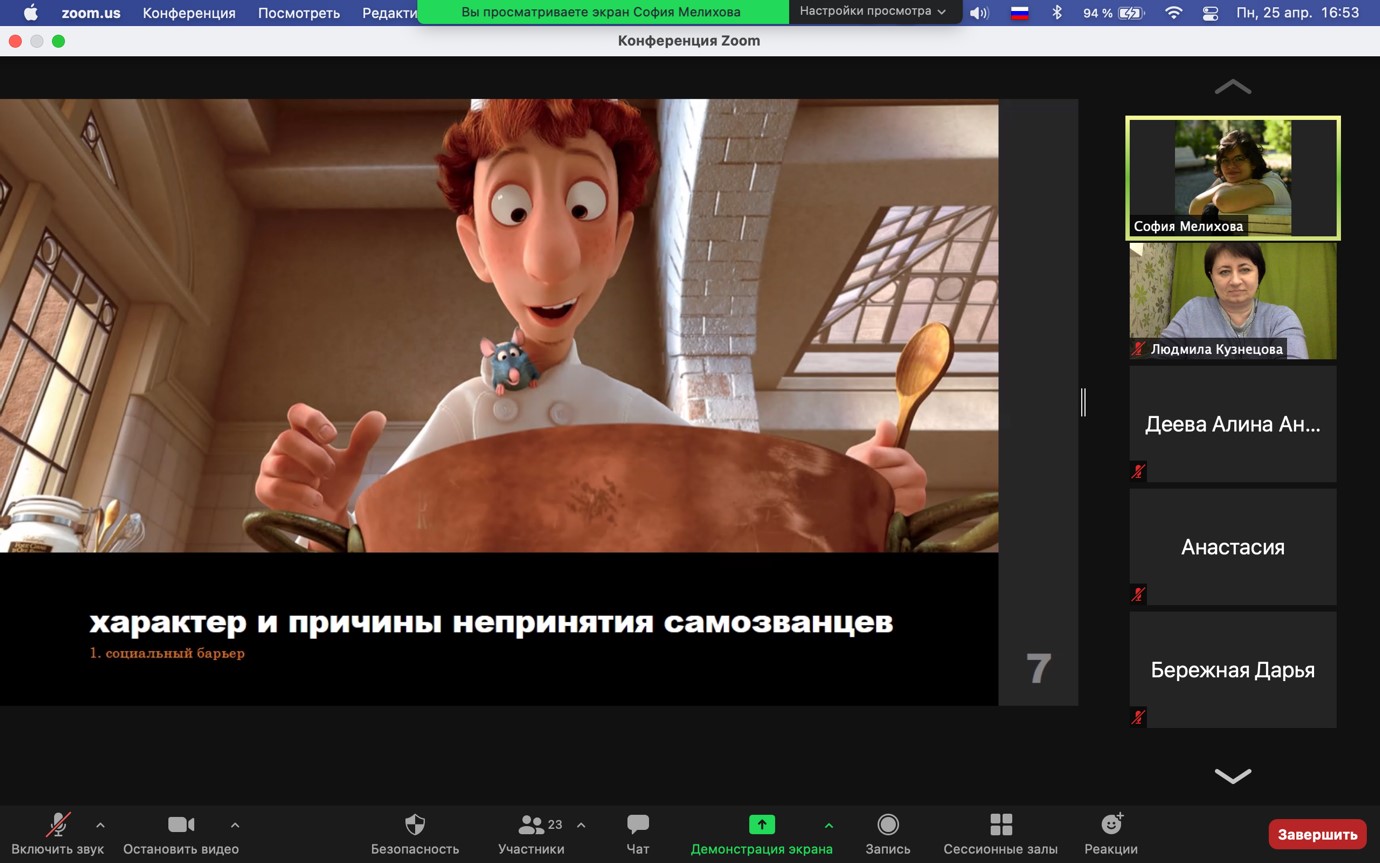Click the panel divider handle beside slide
This screenshot has height=863, width=1380.
tap(1084, 402)
